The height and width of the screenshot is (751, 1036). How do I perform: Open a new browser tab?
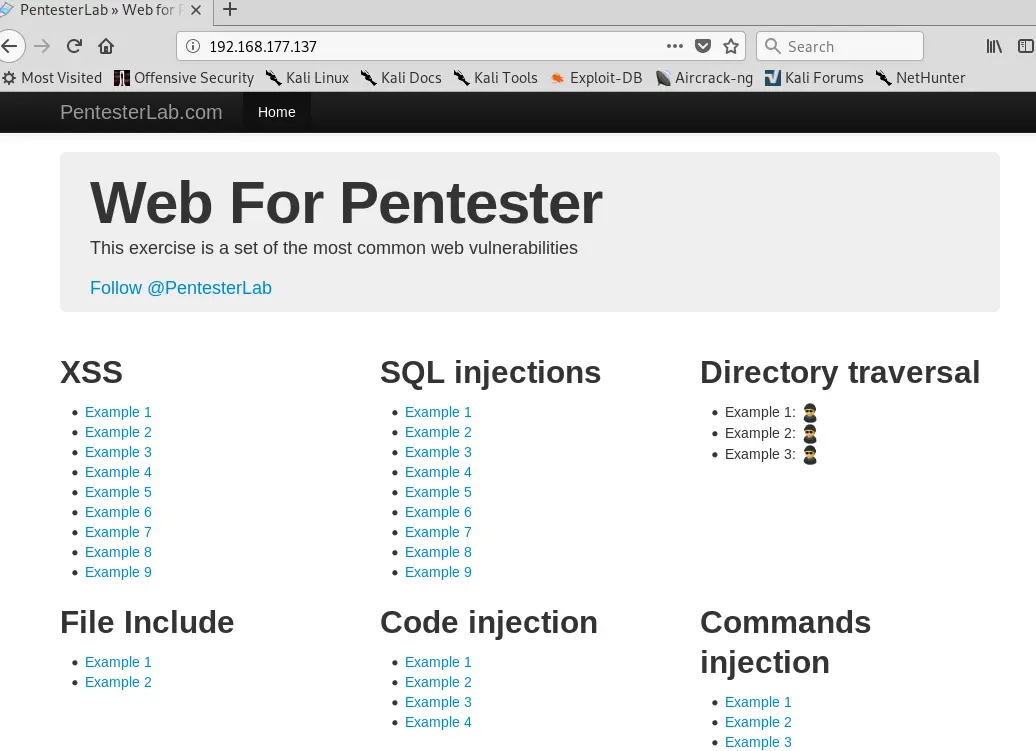click(230, 10)
